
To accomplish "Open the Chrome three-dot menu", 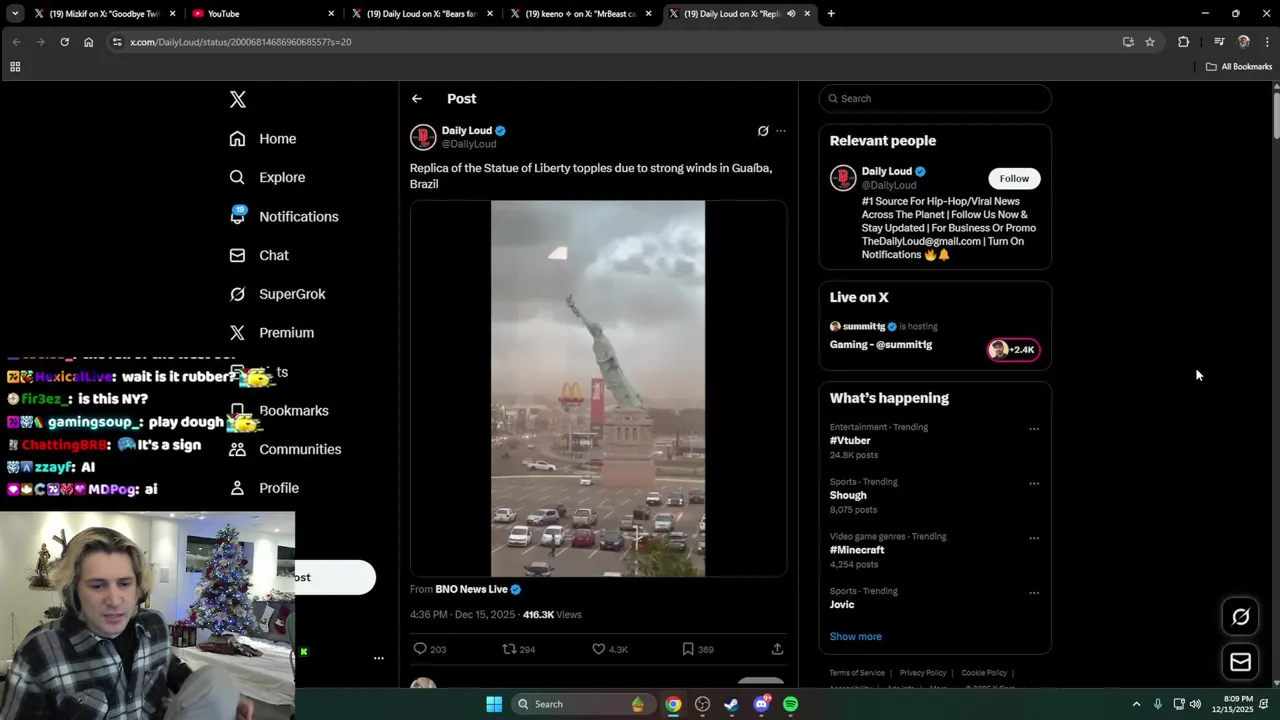I will click(x=1267, y=42).
